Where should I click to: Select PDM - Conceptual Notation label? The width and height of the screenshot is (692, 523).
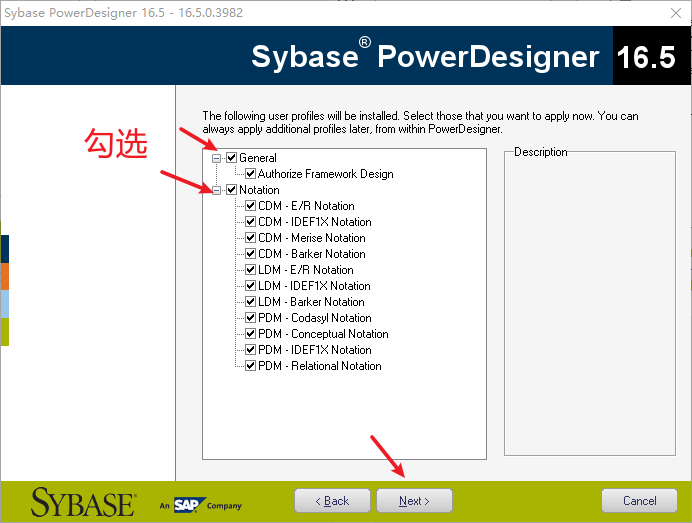click(323, 334)
